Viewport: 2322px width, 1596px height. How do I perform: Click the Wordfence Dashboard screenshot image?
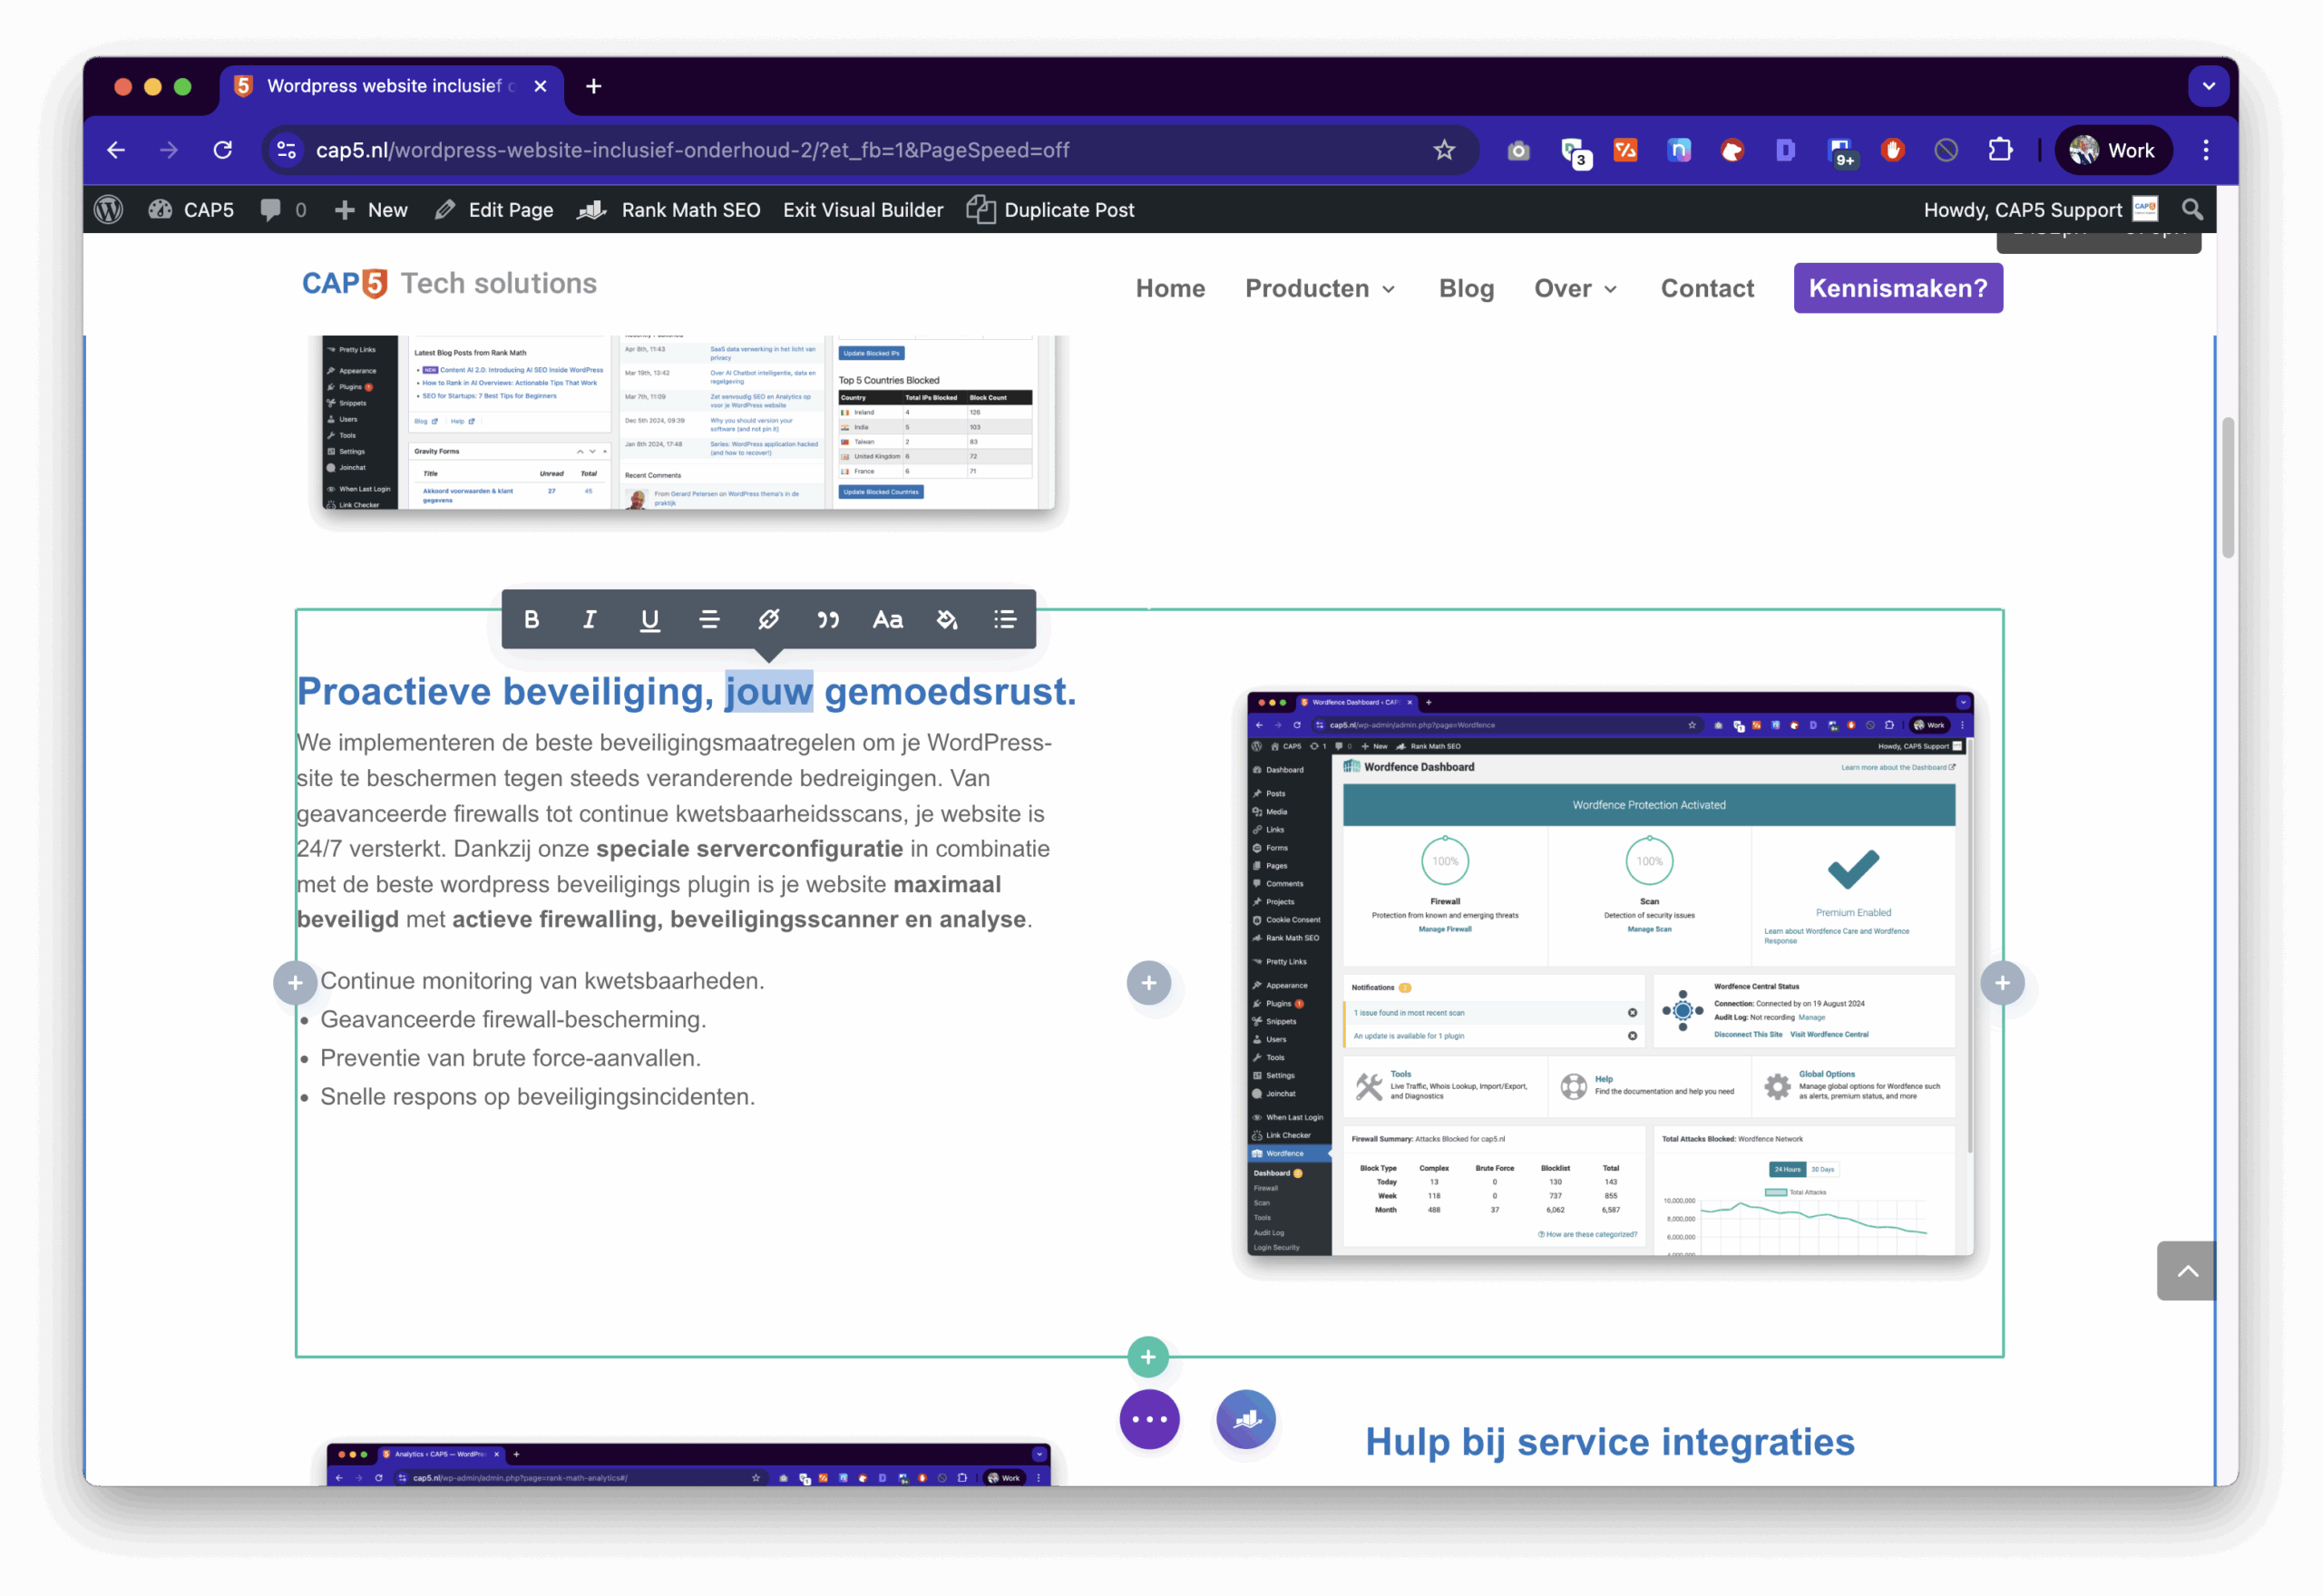click(1610, 972)
